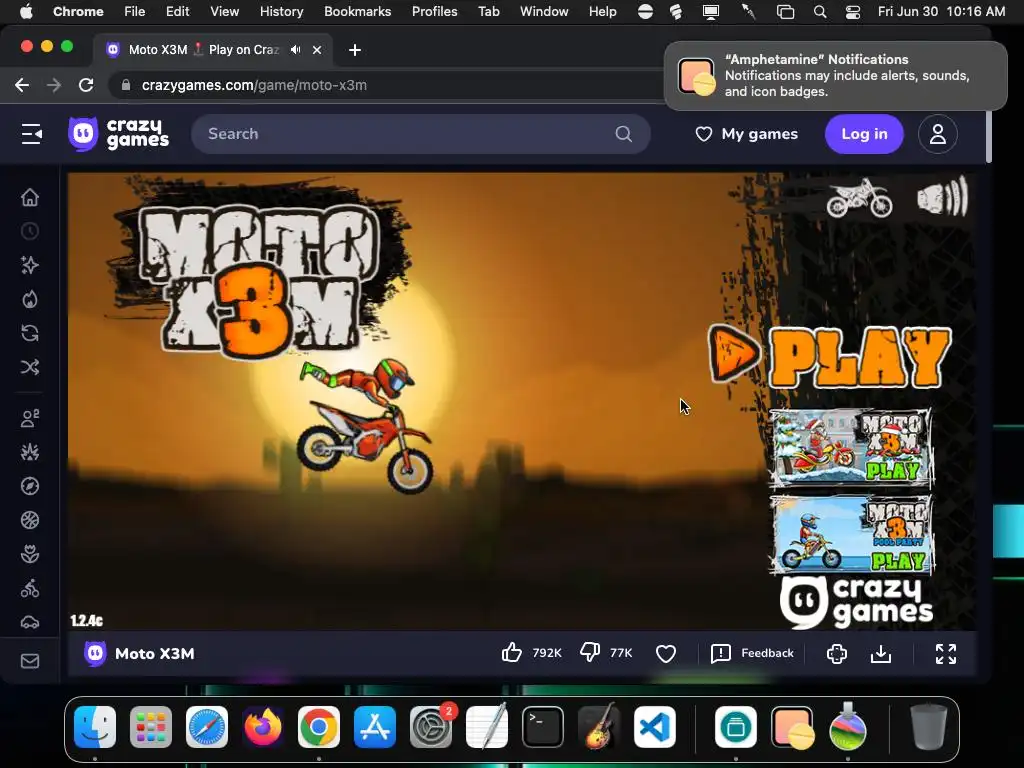
Task: Open Action explosion icon in sidebar
Action: [x=30, y=452]
